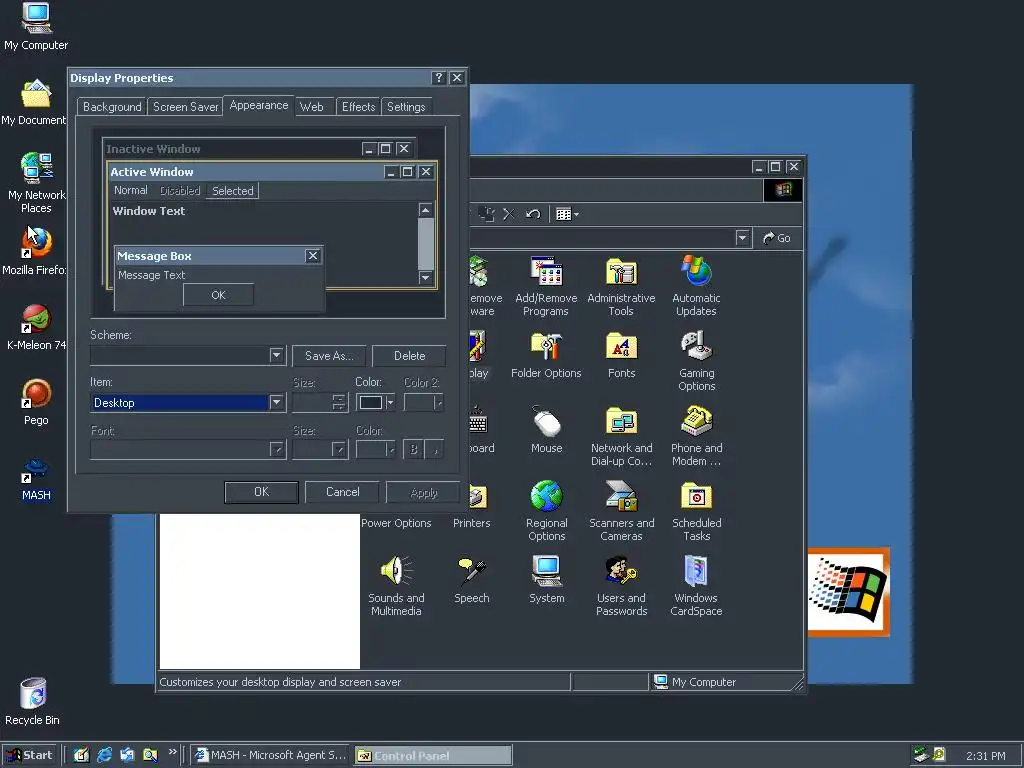The image size is (1024, 768).
Task: Switch to the Web tab
Action: (312, 106)
